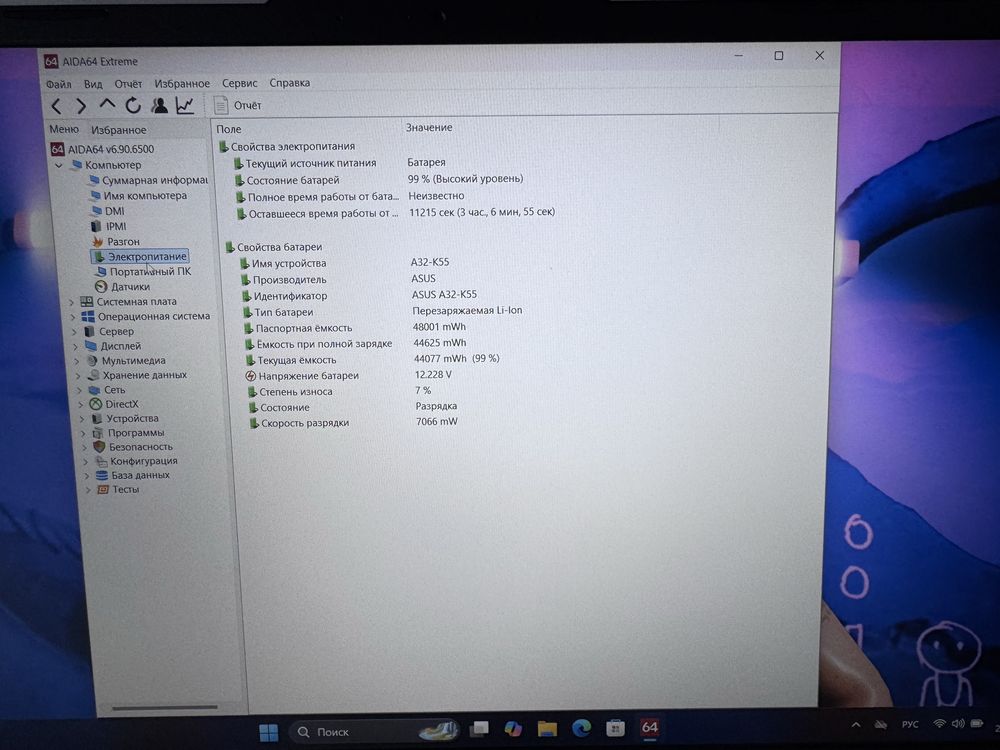Open the Вид menu

pos(93,84)
